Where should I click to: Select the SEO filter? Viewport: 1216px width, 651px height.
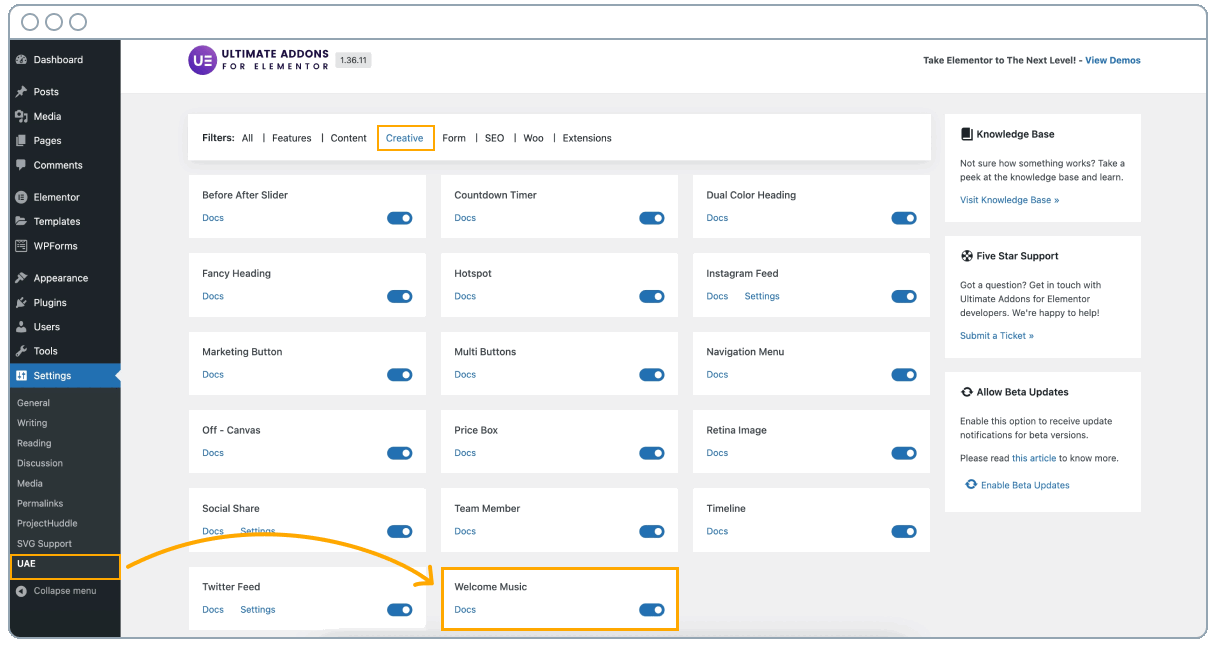(495, 138)
